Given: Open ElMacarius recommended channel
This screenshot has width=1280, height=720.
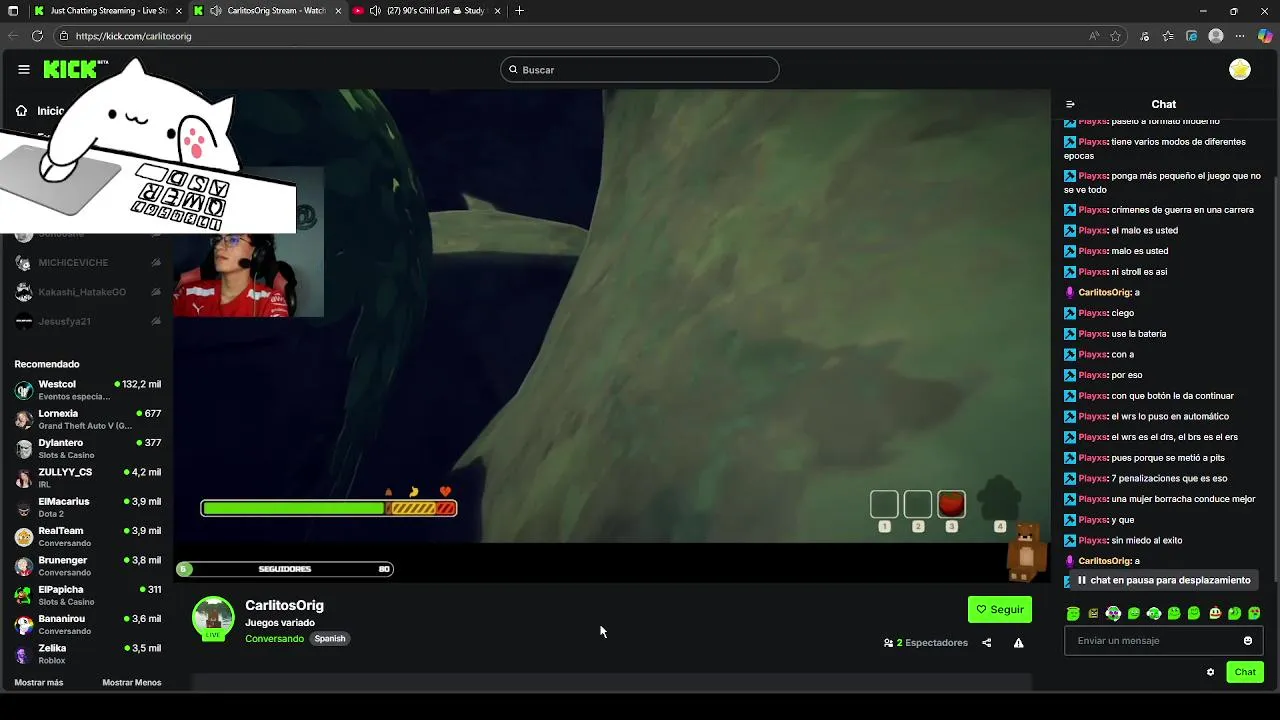Looking at the screenshot, I should click(x=88, y=507).
